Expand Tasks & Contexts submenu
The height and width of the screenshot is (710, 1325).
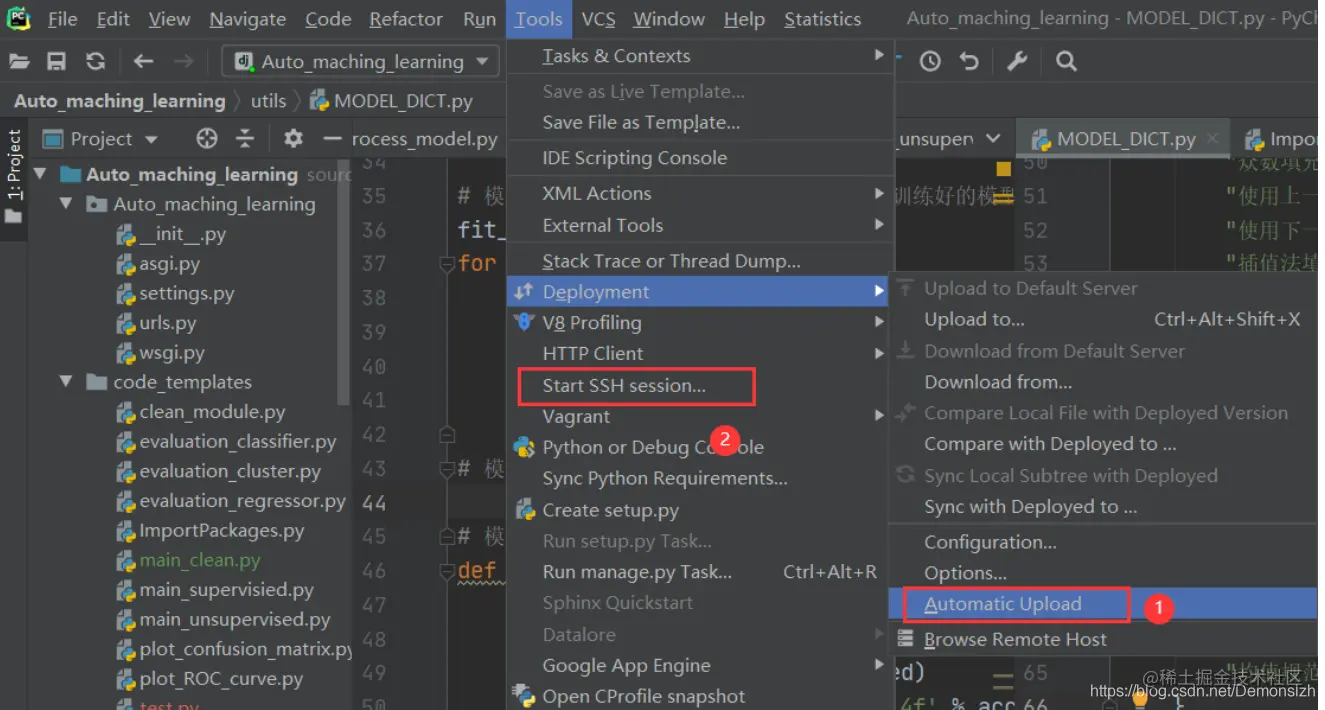700,56
